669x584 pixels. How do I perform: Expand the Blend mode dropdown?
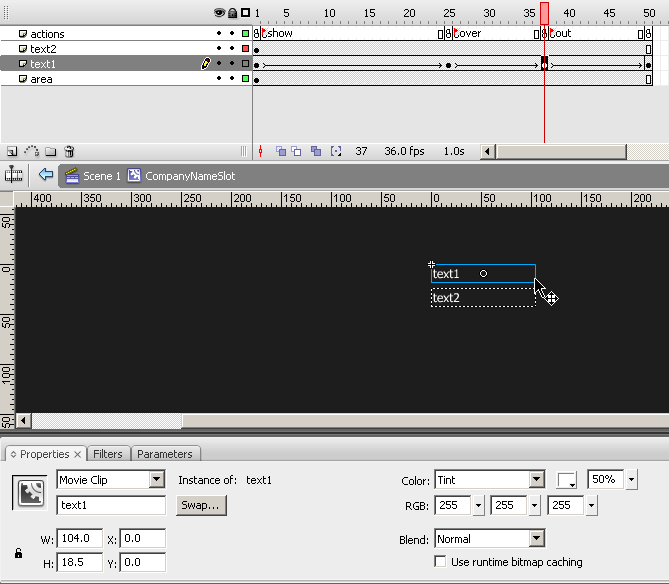[537, 539]
